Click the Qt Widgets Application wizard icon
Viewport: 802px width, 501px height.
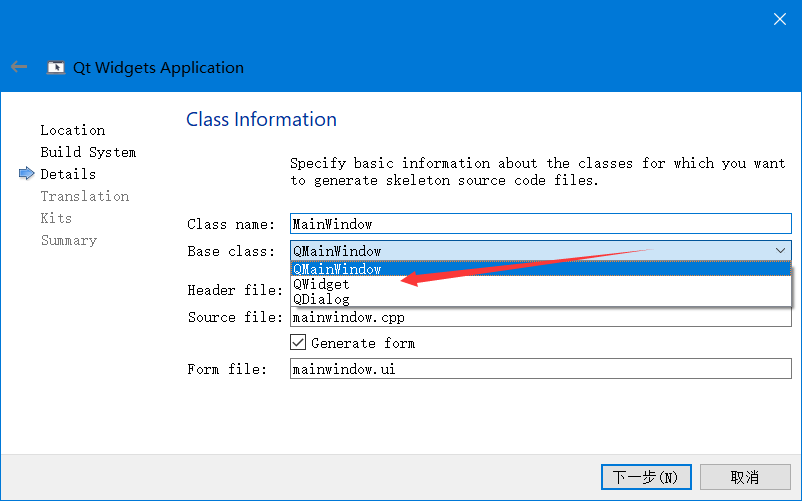56,67
